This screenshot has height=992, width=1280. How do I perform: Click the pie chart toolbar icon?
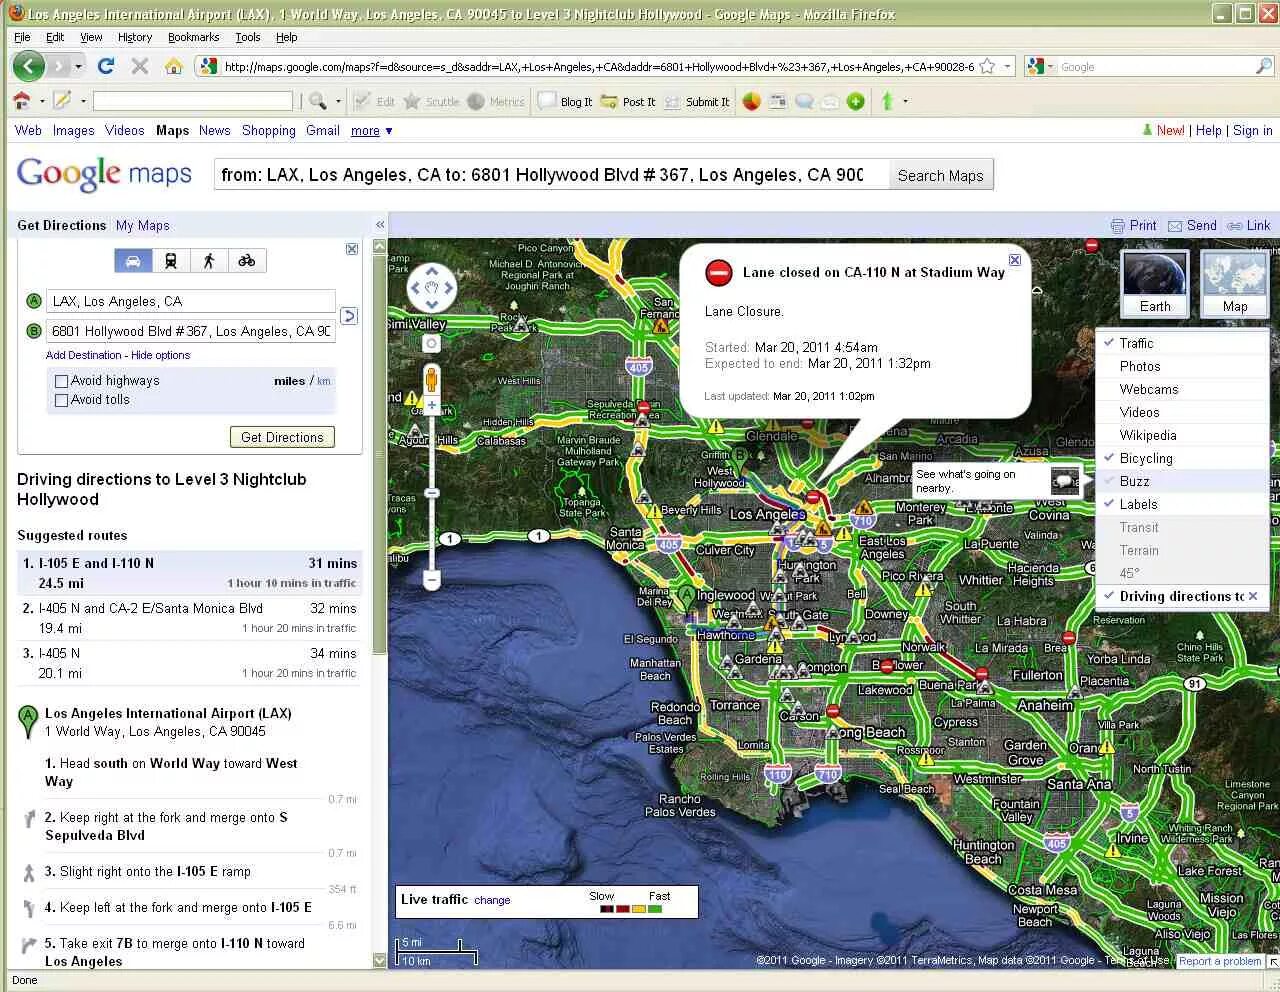[x=751, y=101]
